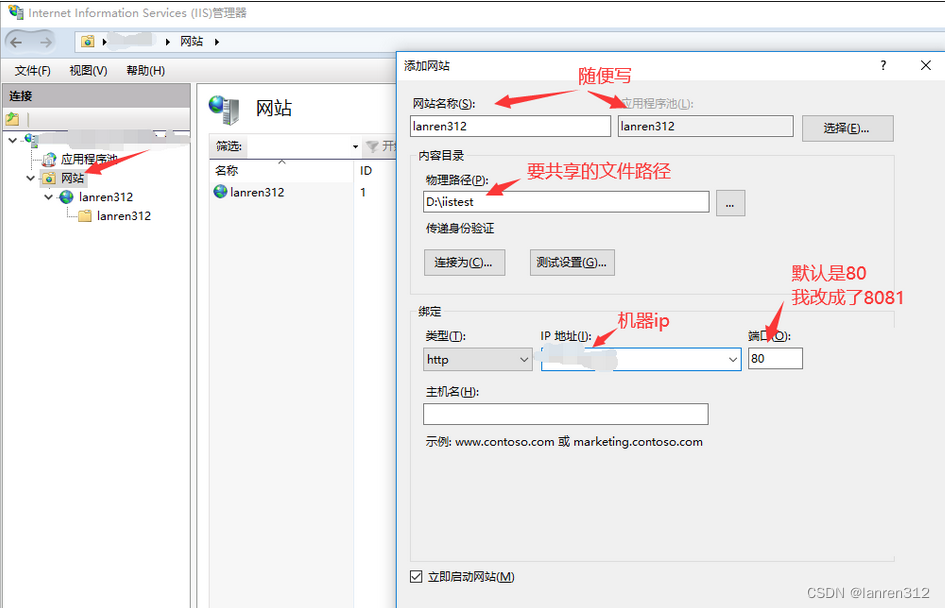Collapse the lanren312 site node
The image size is (945, 608).
(49, 197)
